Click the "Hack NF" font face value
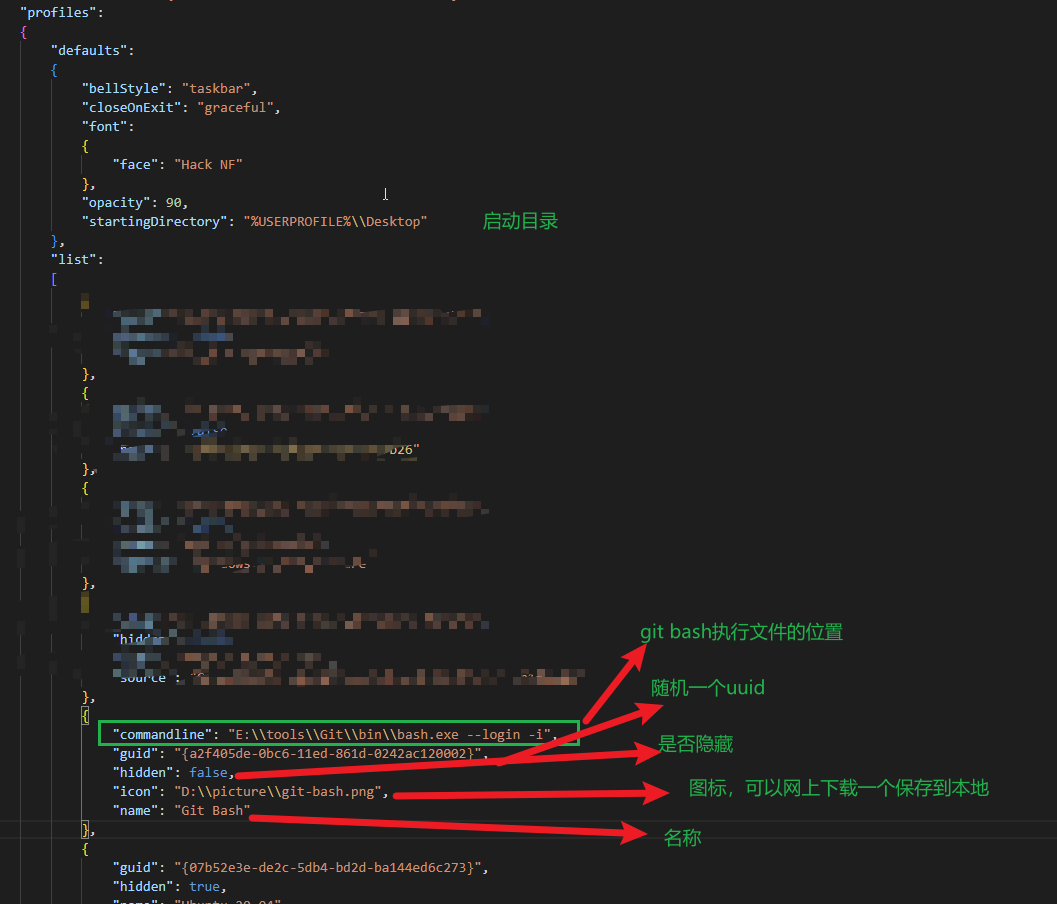Screen dimensions: 1057x904 click(x=209, y=164)
